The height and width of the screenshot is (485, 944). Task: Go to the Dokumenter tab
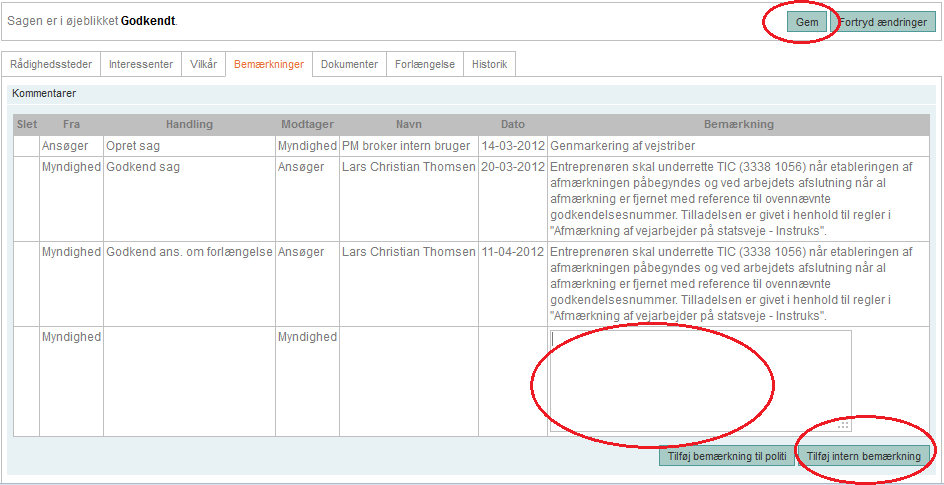(x=349, y=64)
